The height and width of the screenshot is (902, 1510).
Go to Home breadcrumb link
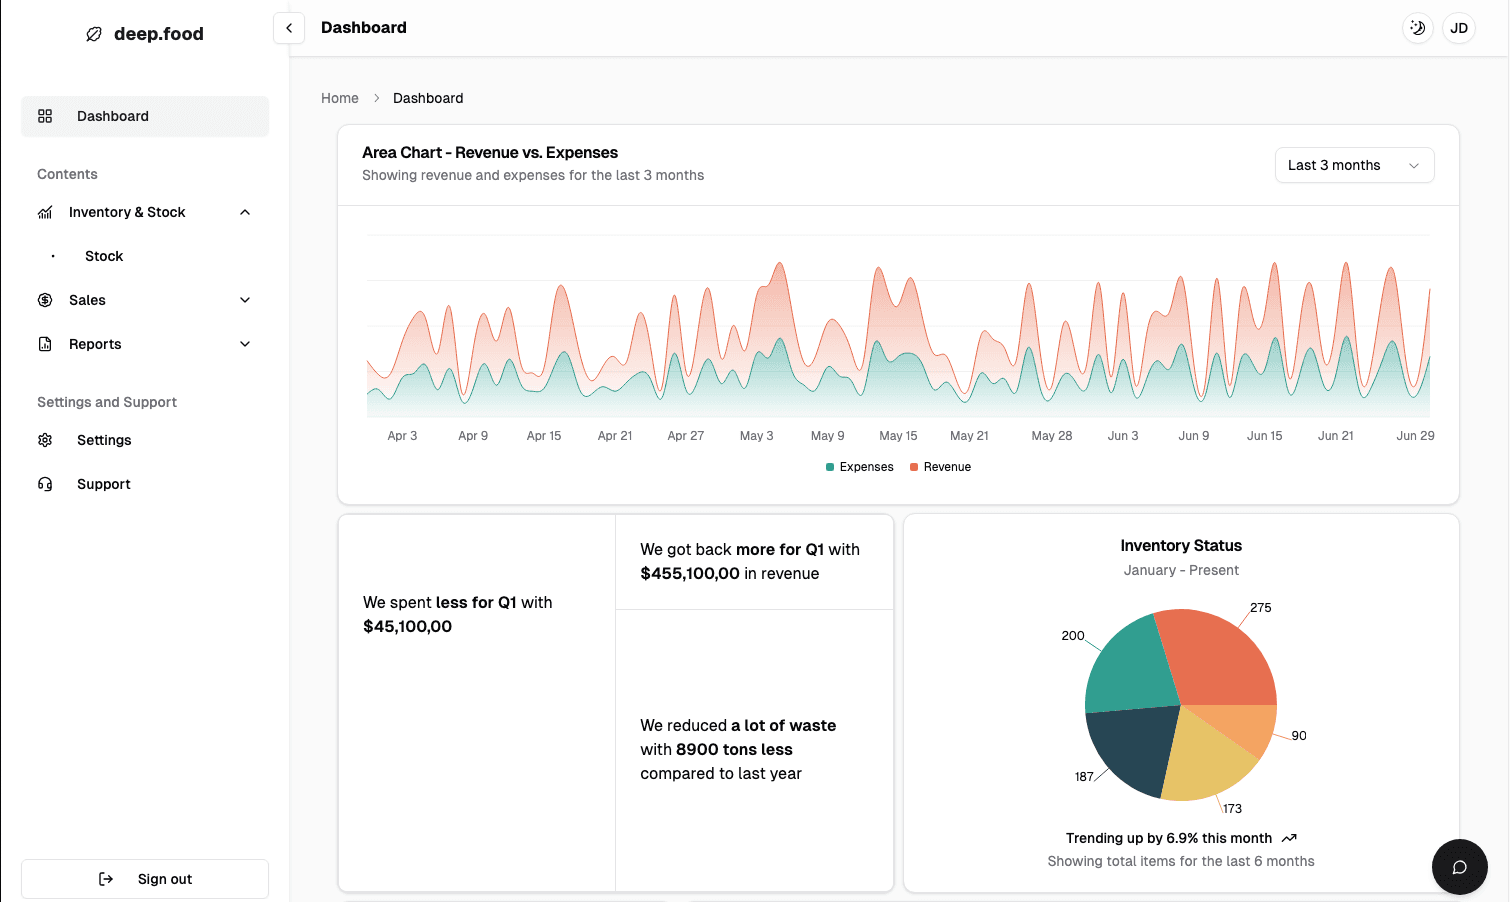click(340, 98)
